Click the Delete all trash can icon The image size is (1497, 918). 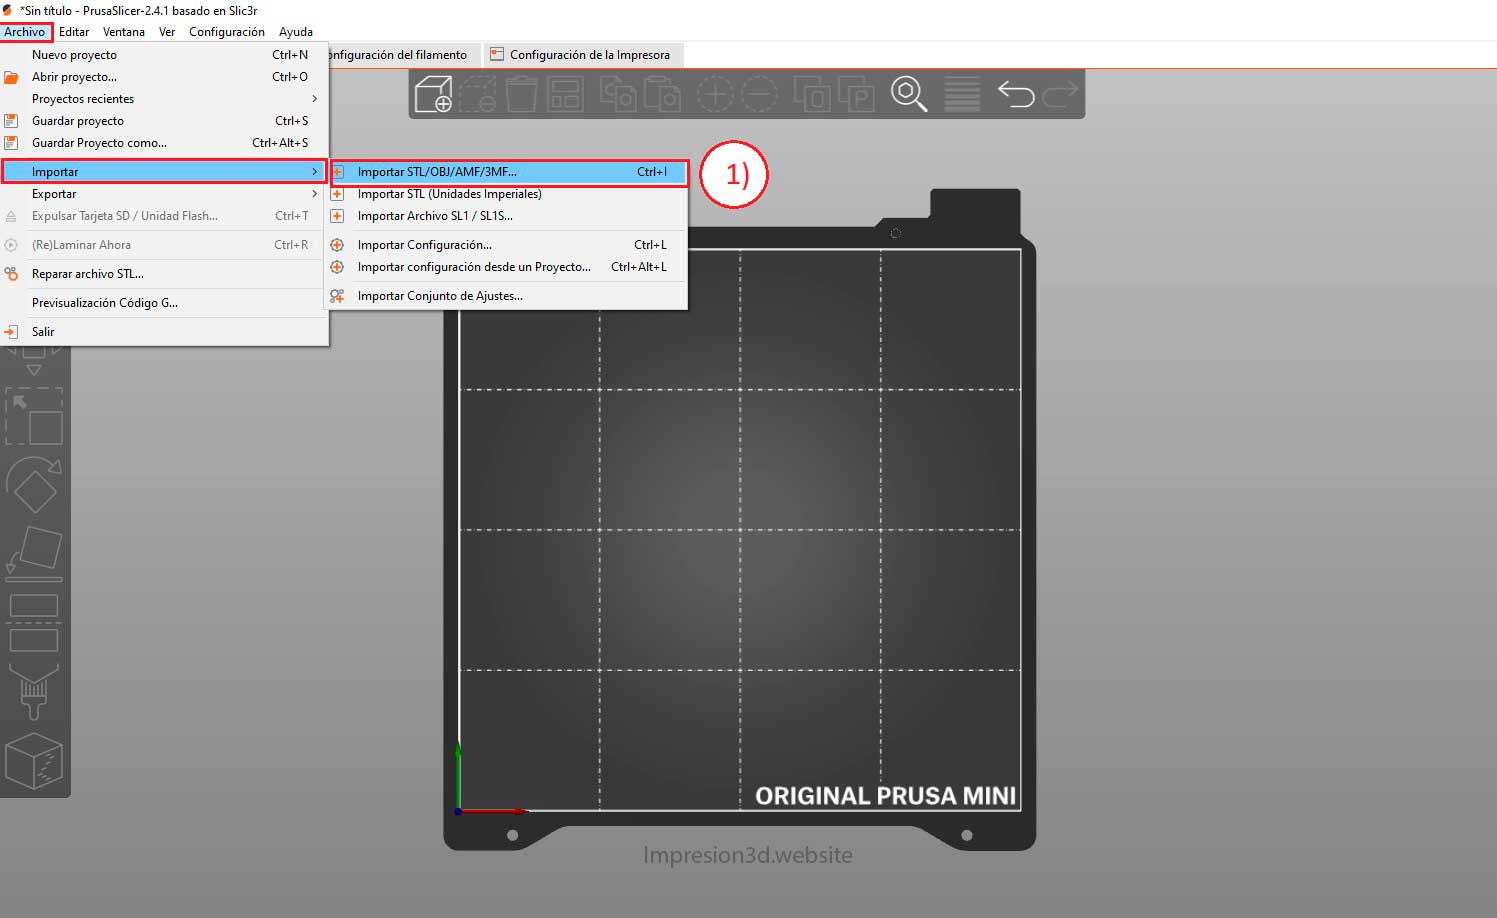click(x=521, y=94)
